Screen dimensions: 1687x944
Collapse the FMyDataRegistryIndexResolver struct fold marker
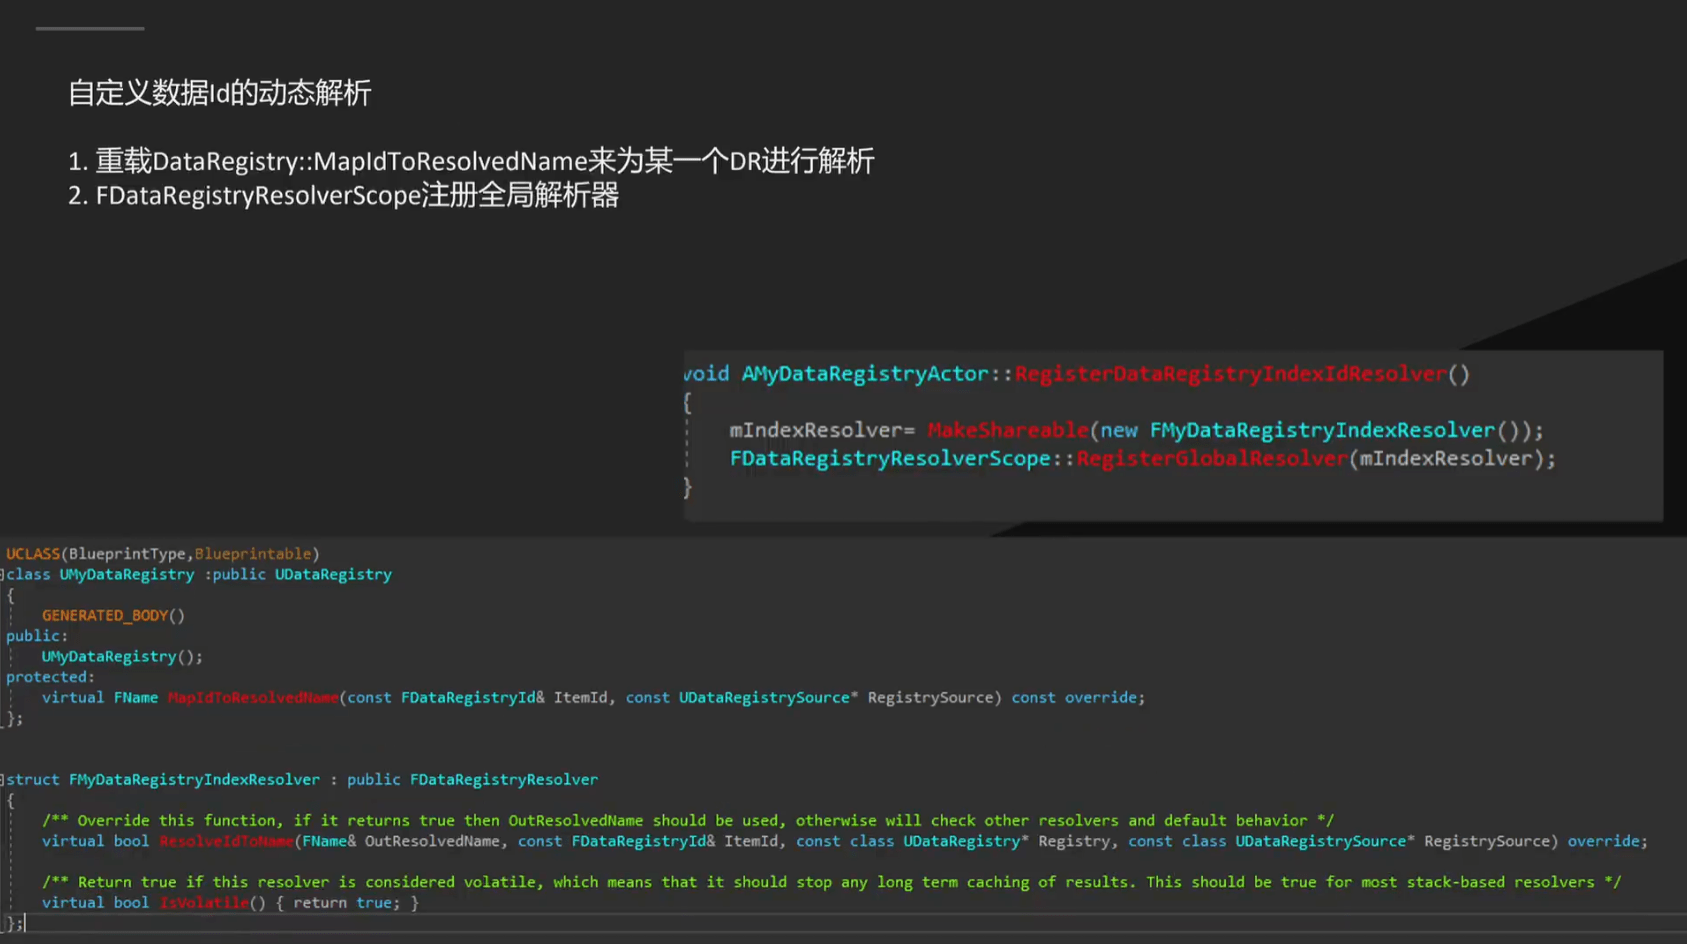3,779
